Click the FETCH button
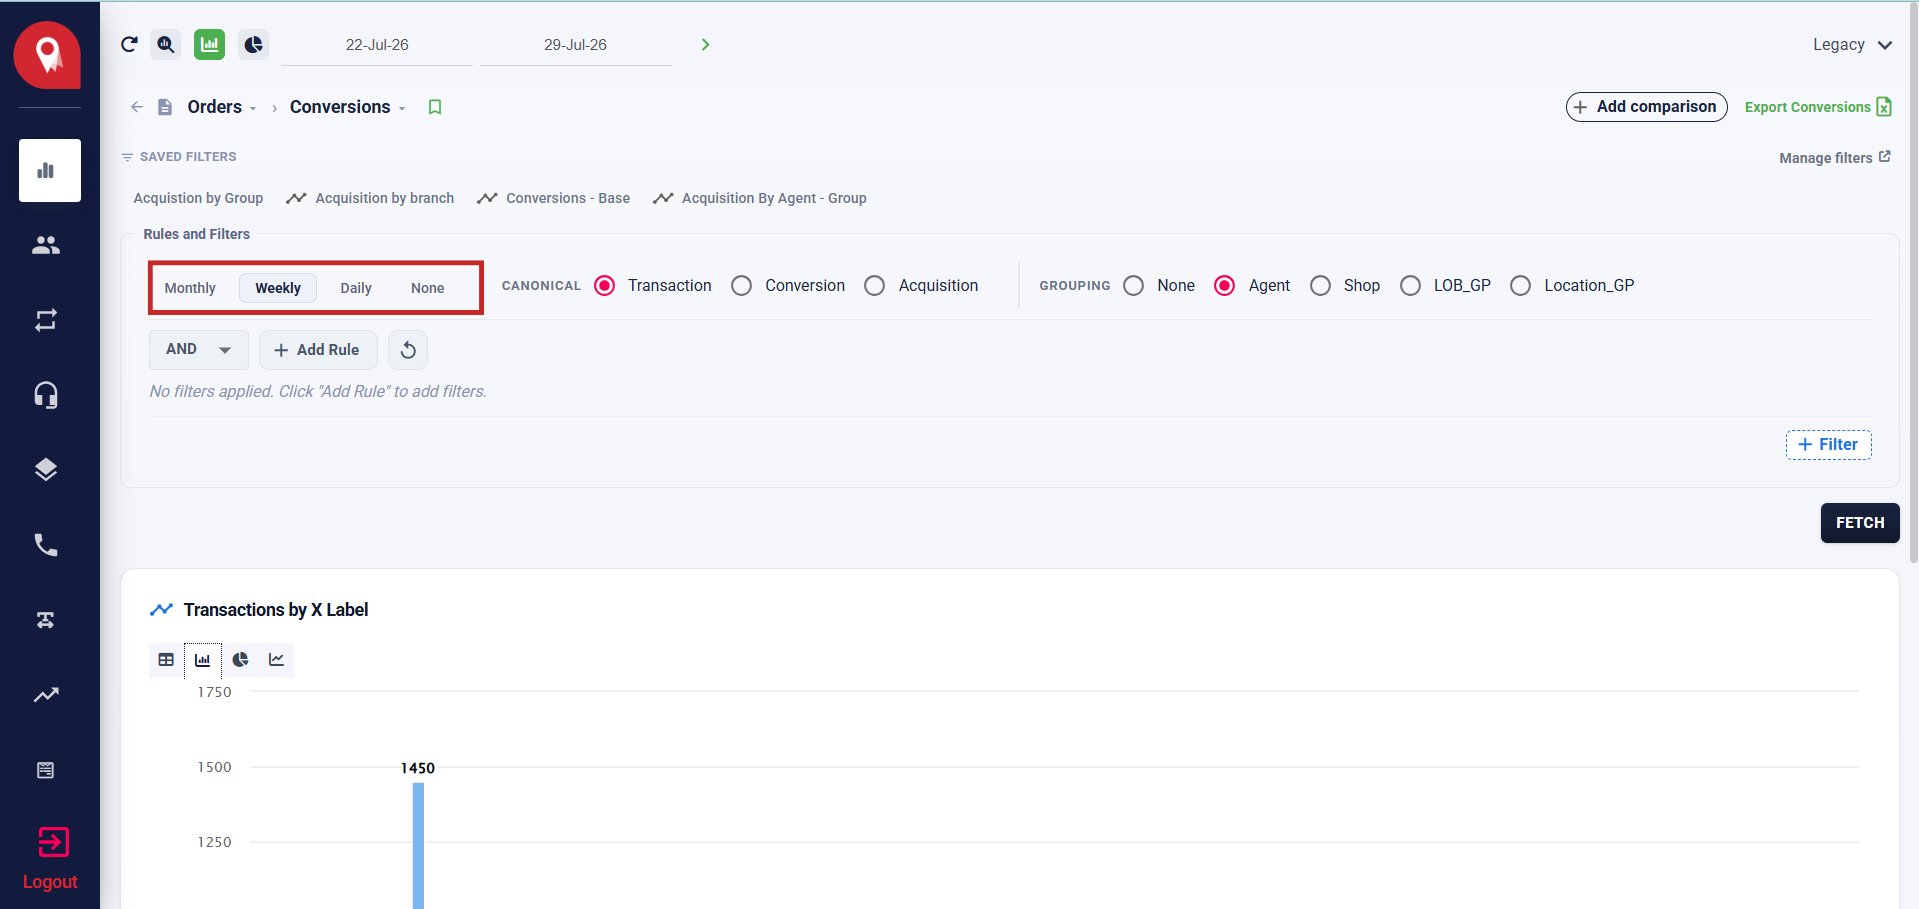1919x909 pixels. (x=1860, y=523)
